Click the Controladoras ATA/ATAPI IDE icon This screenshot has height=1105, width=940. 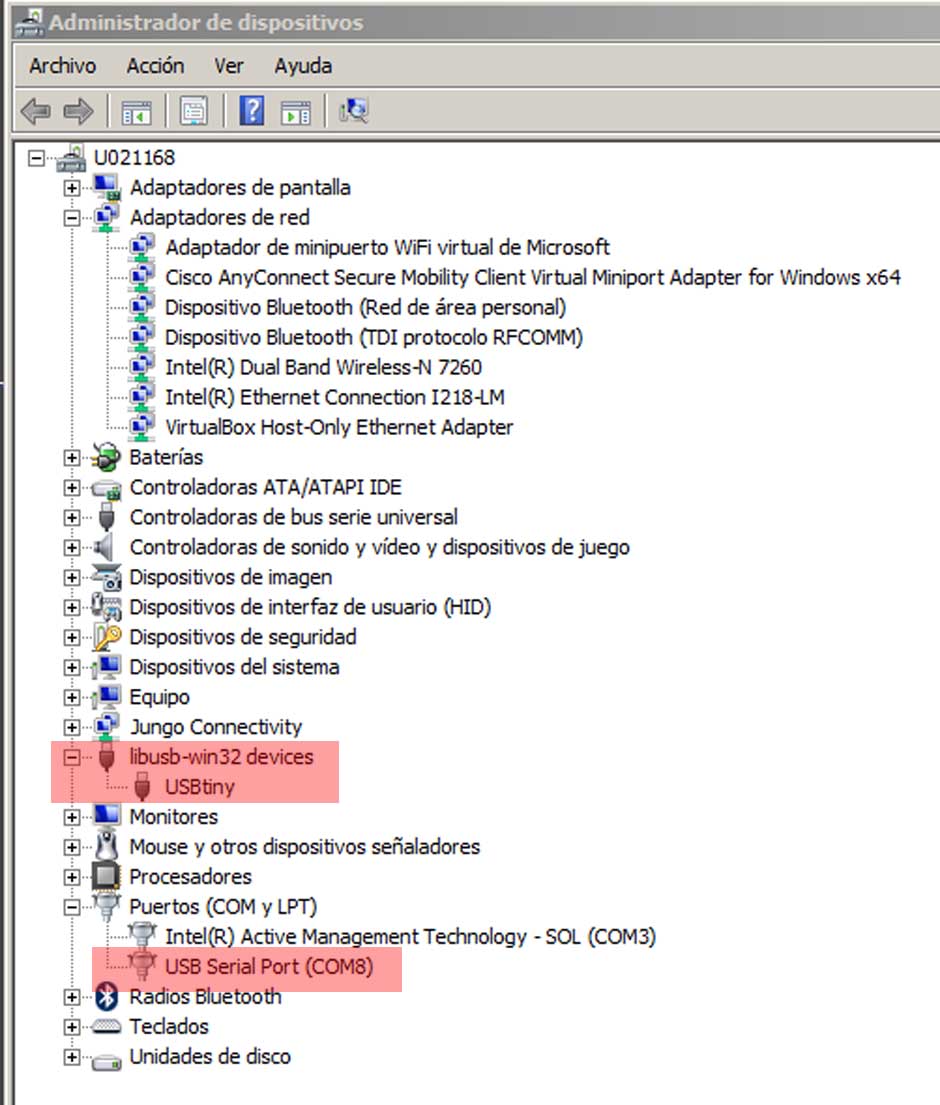point(106,488)
